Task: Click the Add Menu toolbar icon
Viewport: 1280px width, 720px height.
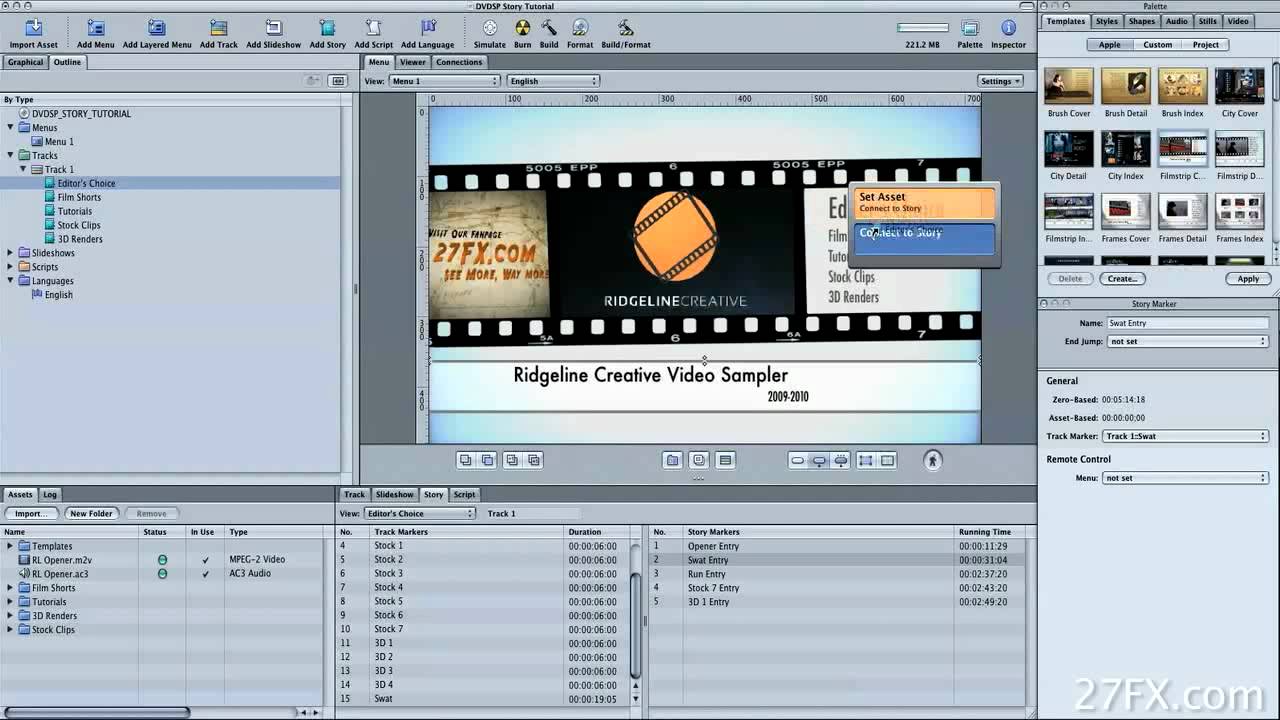Action: pyautogui.click(x=96, y=28)
